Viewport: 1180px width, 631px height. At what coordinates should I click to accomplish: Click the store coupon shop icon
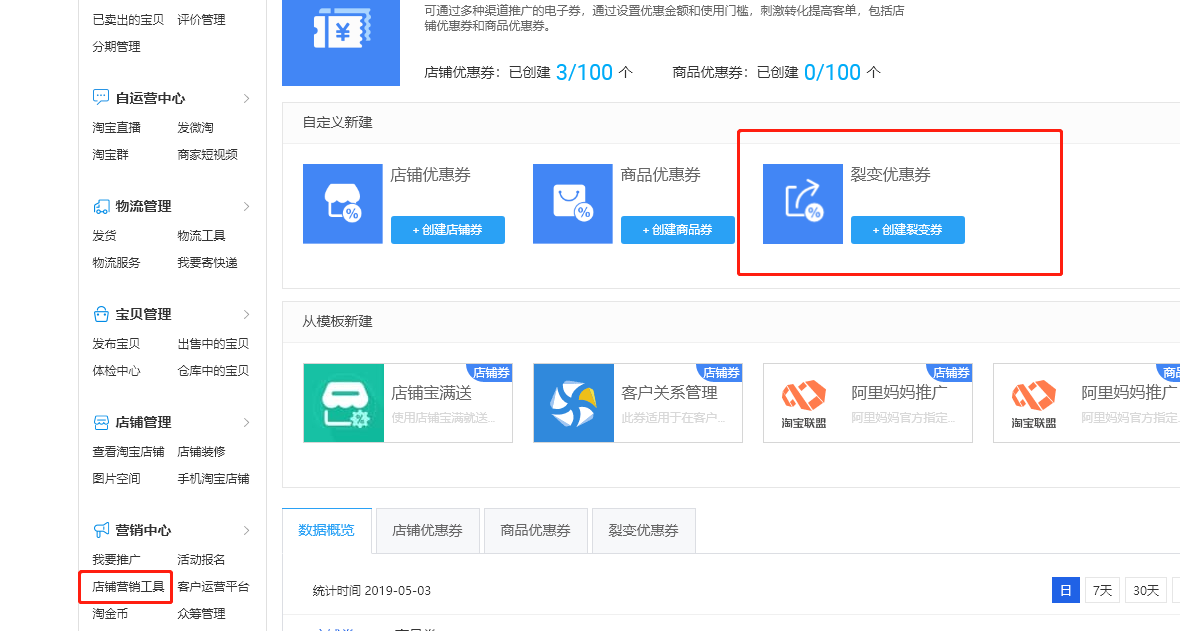point(343,204)
